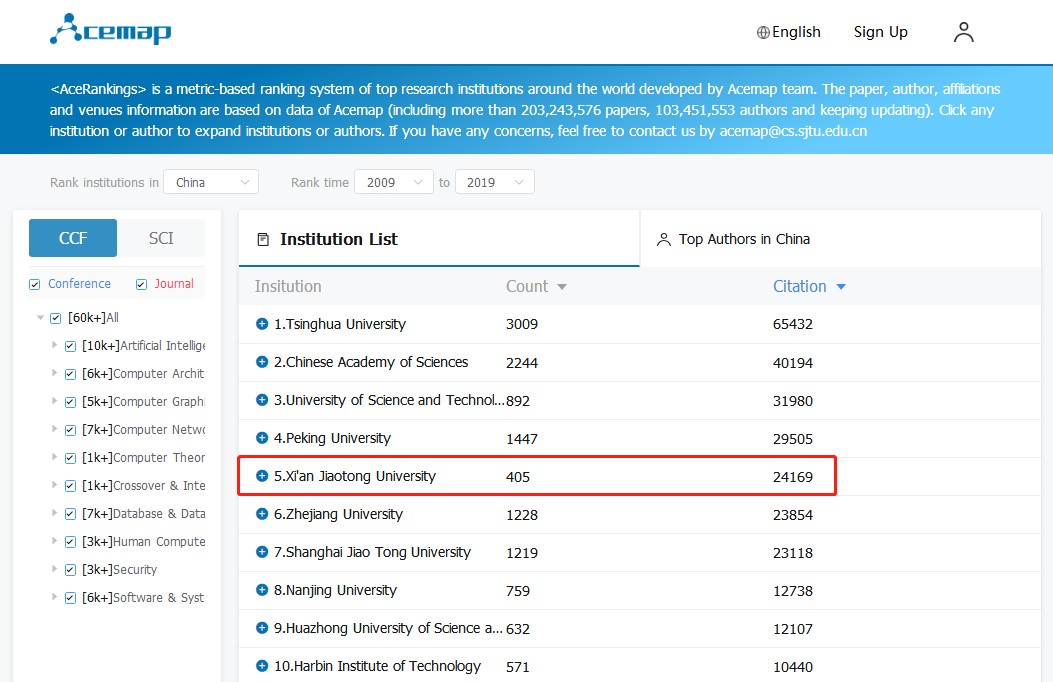Viewport: 1053px width, 682px height.
Task: Open the 2019 end year dropdown
Action: [x=494, y=182]
